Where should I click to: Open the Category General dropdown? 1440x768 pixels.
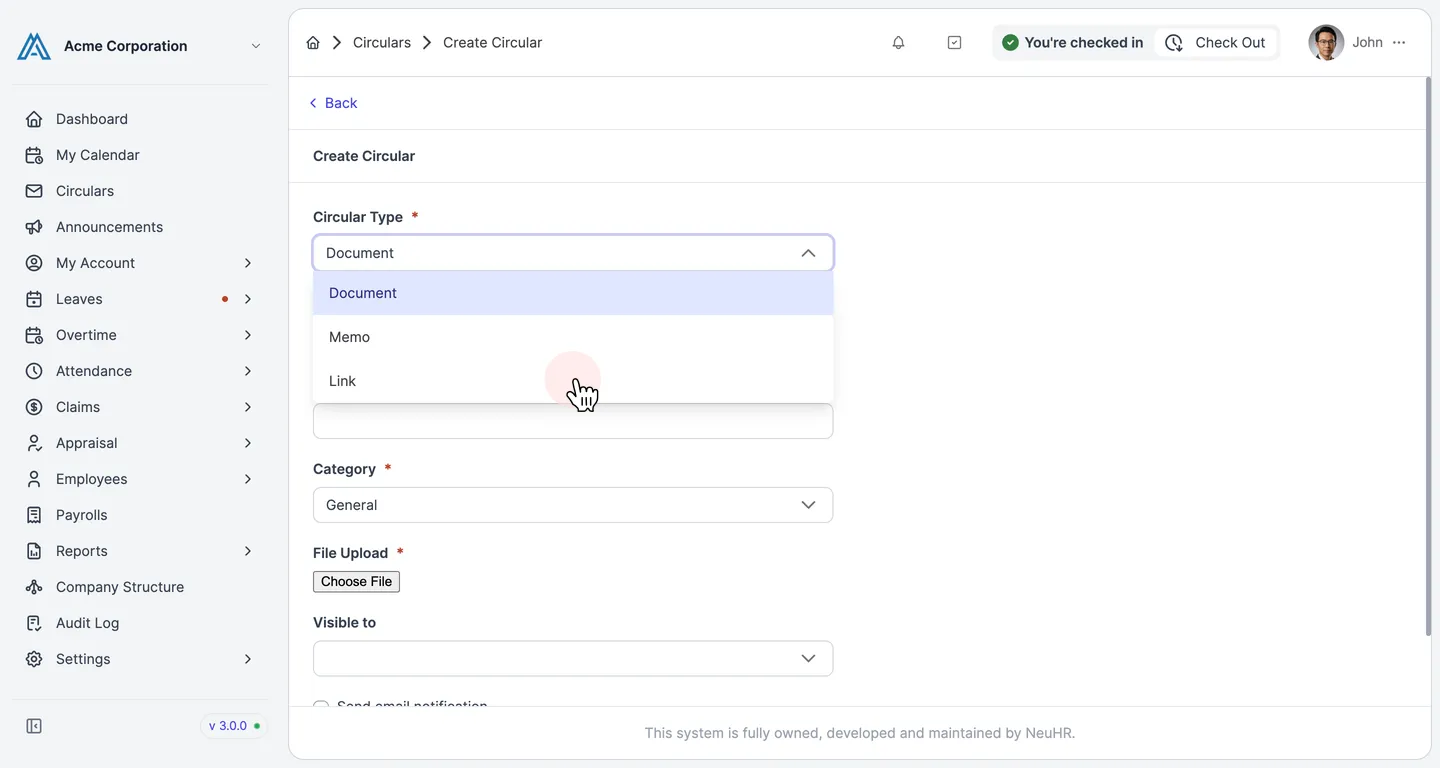tap(573, 505)
